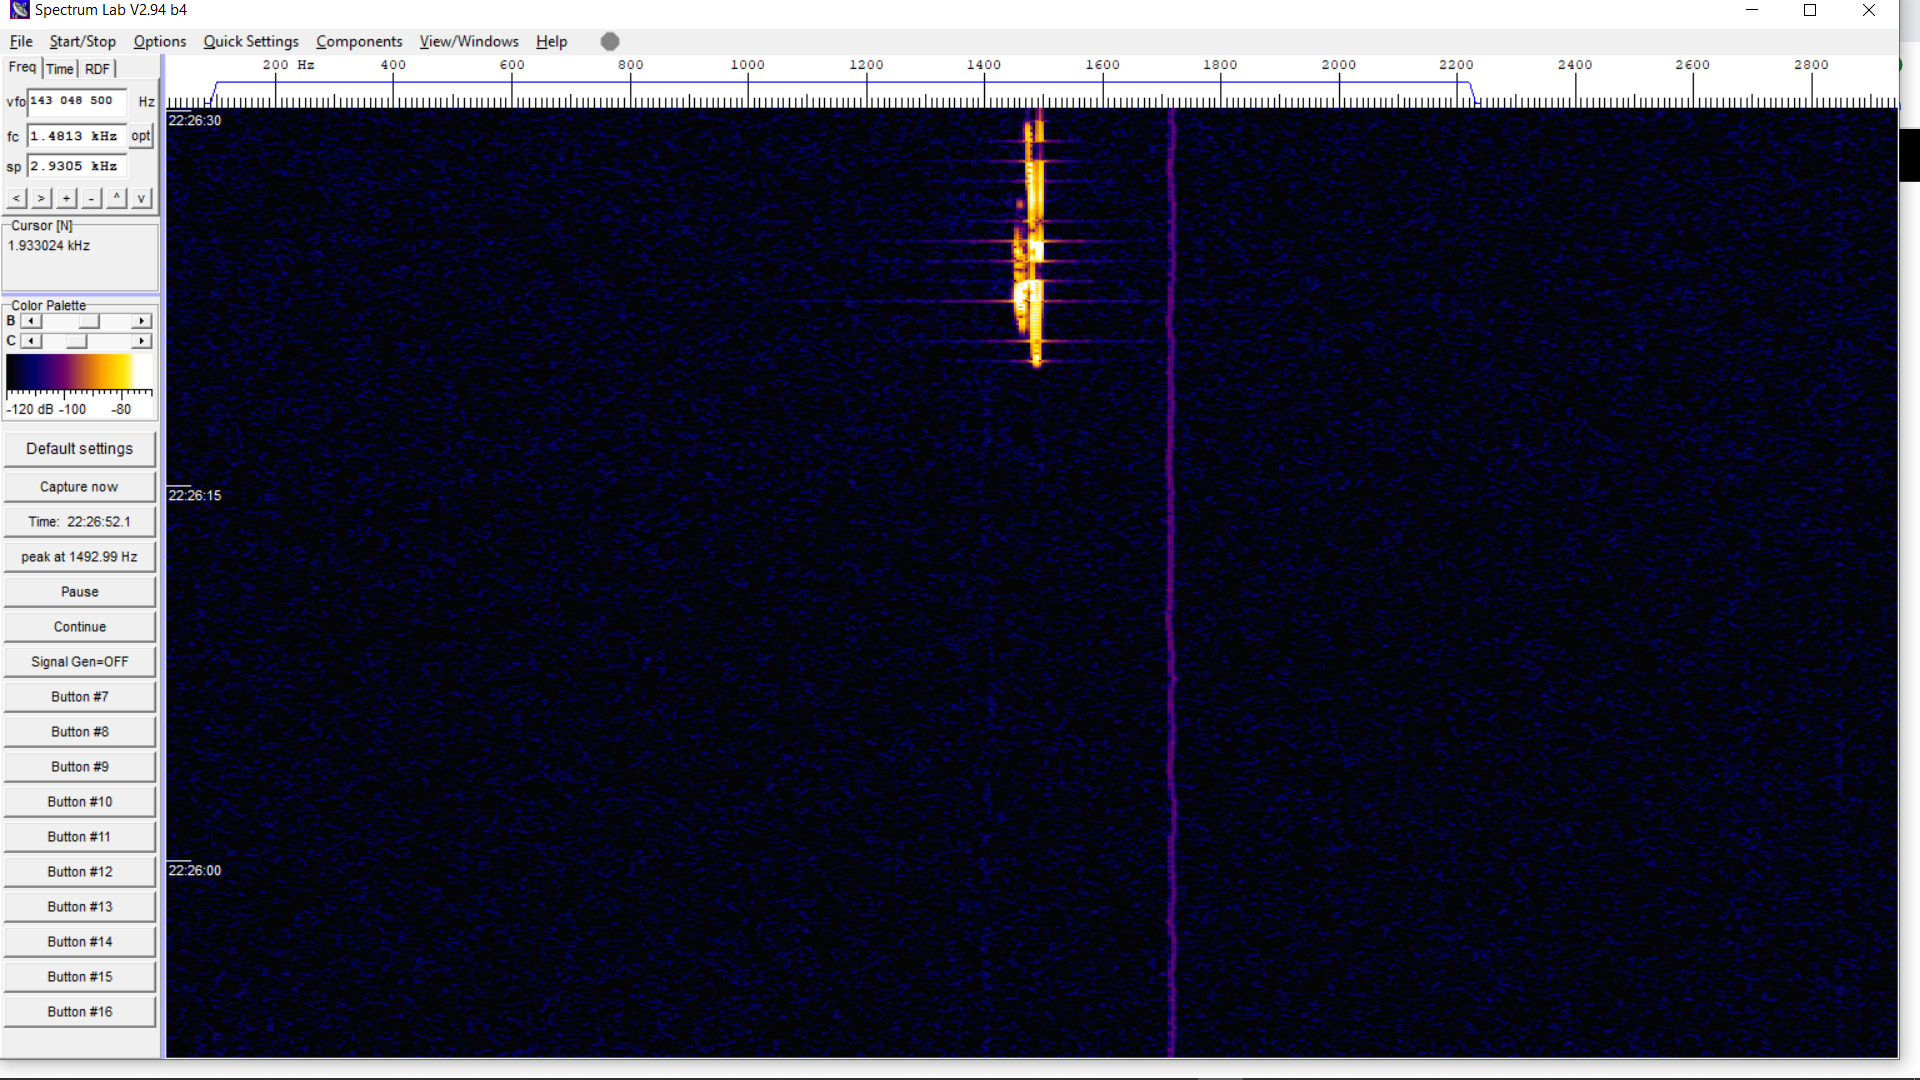Click Button #8
1920x1080 pixels.
coord(79,732)
